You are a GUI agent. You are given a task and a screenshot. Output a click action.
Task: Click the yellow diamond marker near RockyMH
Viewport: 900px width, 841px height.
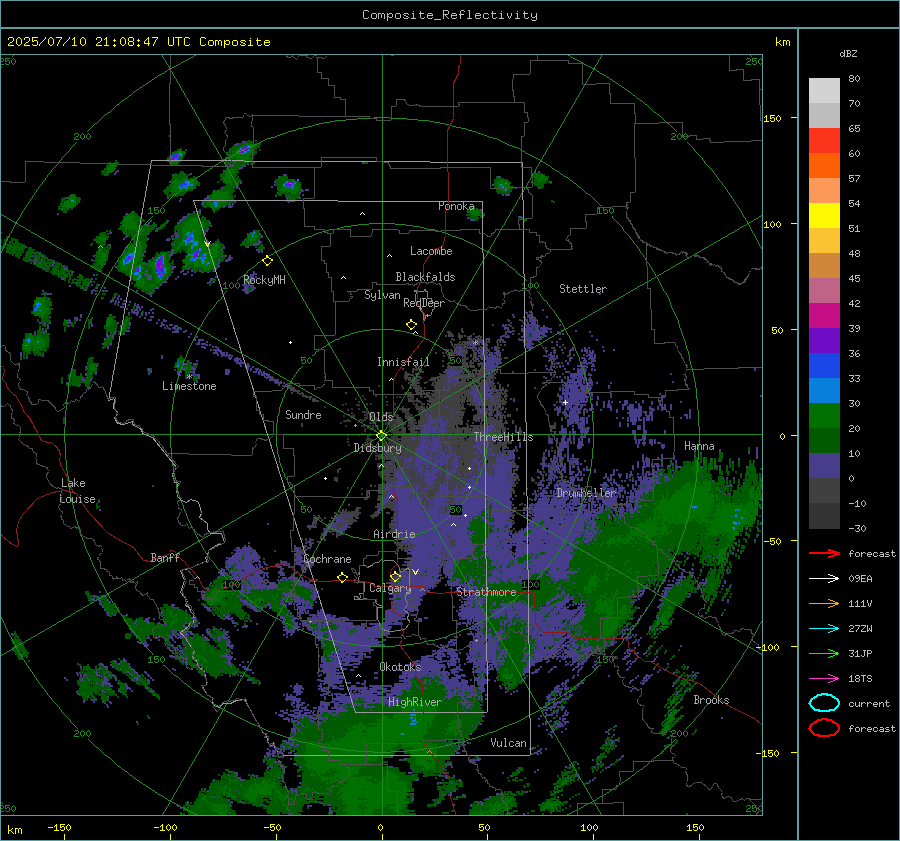click(267, 261)
